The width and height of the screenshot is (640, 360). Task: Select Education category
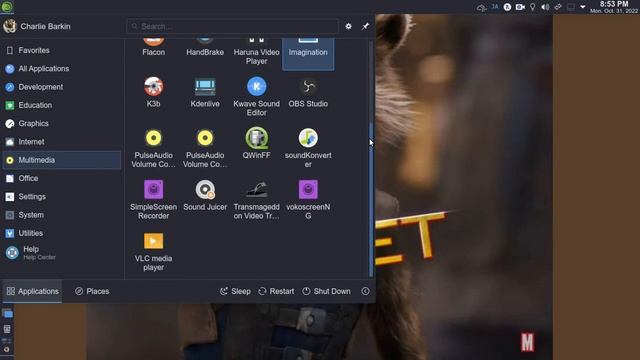[62, 105]
